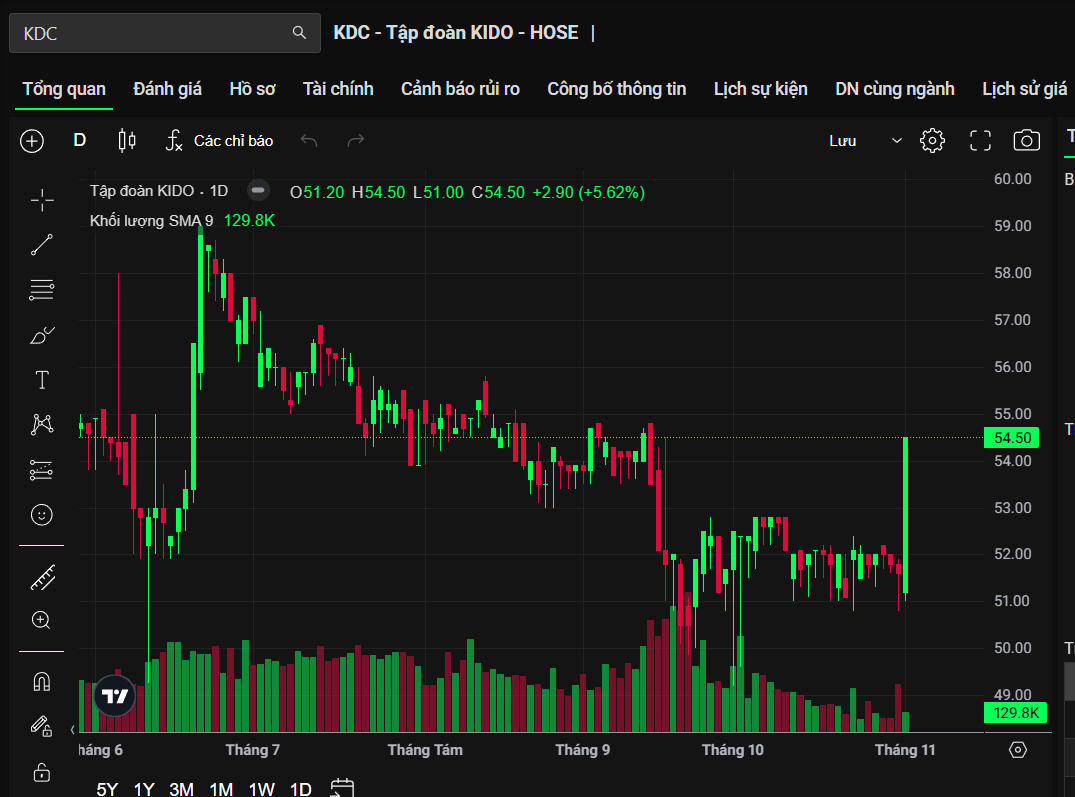Toggle magnet mode
Image resolution: width=1075 pixels, height=797 pixels.
coord(42,682)
